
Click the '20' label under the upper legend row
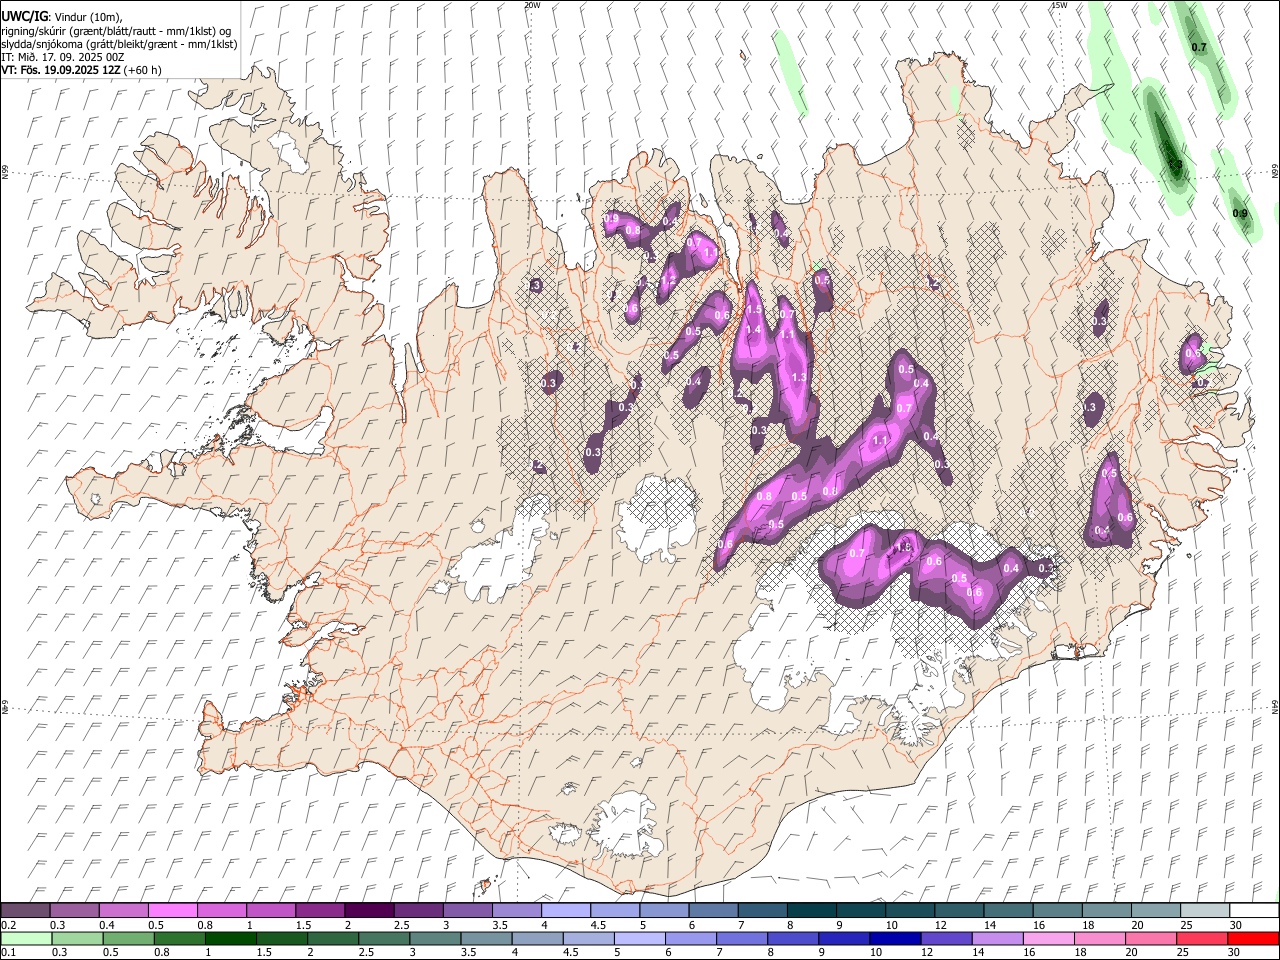click(1137, 925)
